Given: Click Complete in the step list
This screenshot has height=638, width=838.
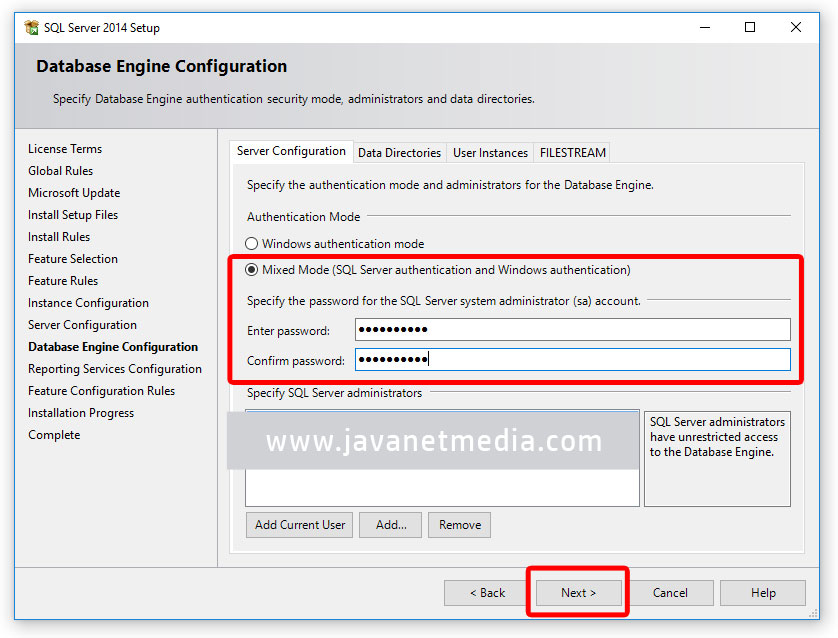Looking at the screenshot, I should tap(54, 435).
